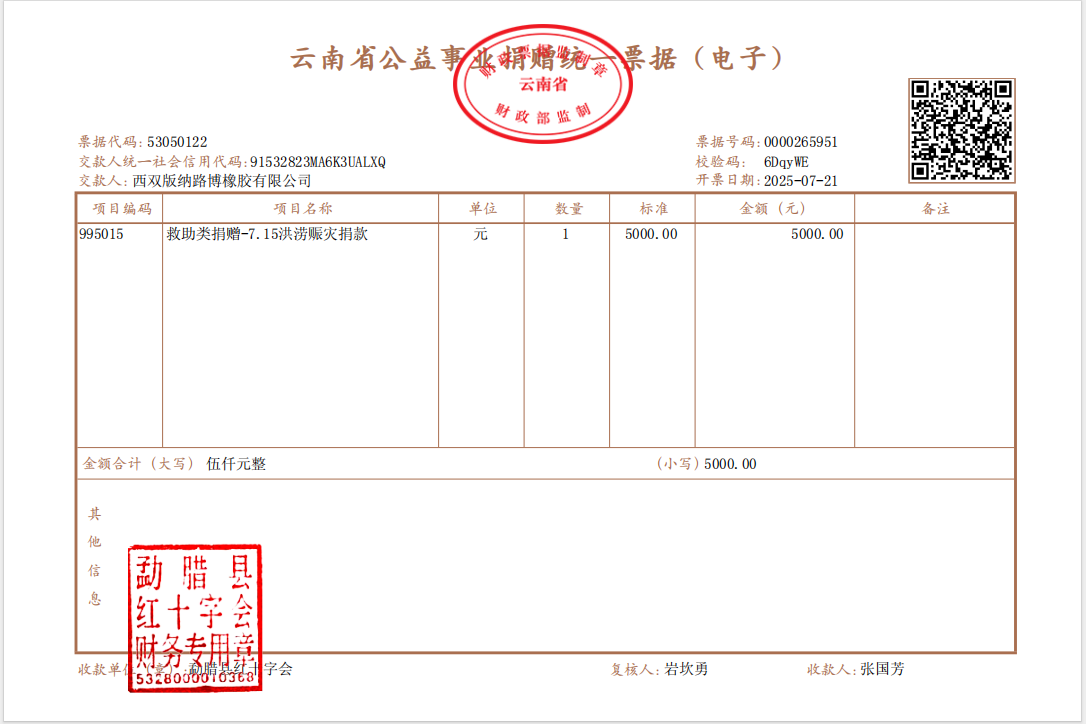Screen dimensions: 1086x724
Task: Select the 开票日期 2025-07-21
Action: click(800, 181)
